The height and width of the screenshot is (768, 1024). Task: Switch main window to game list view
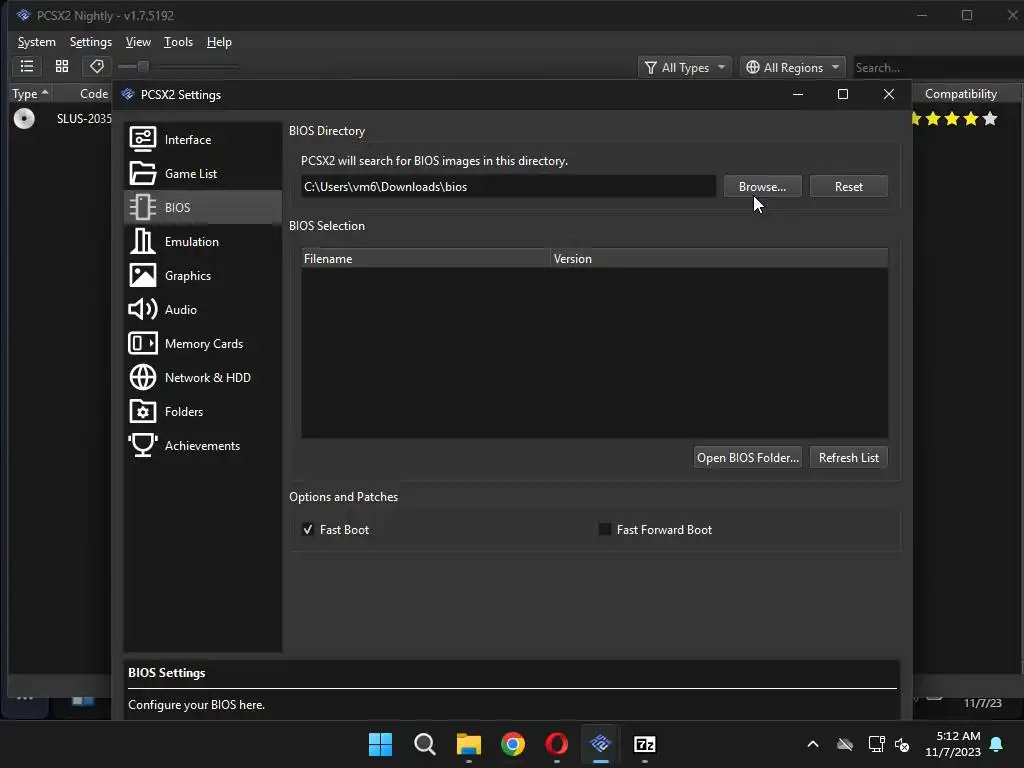tap(27, 66)
